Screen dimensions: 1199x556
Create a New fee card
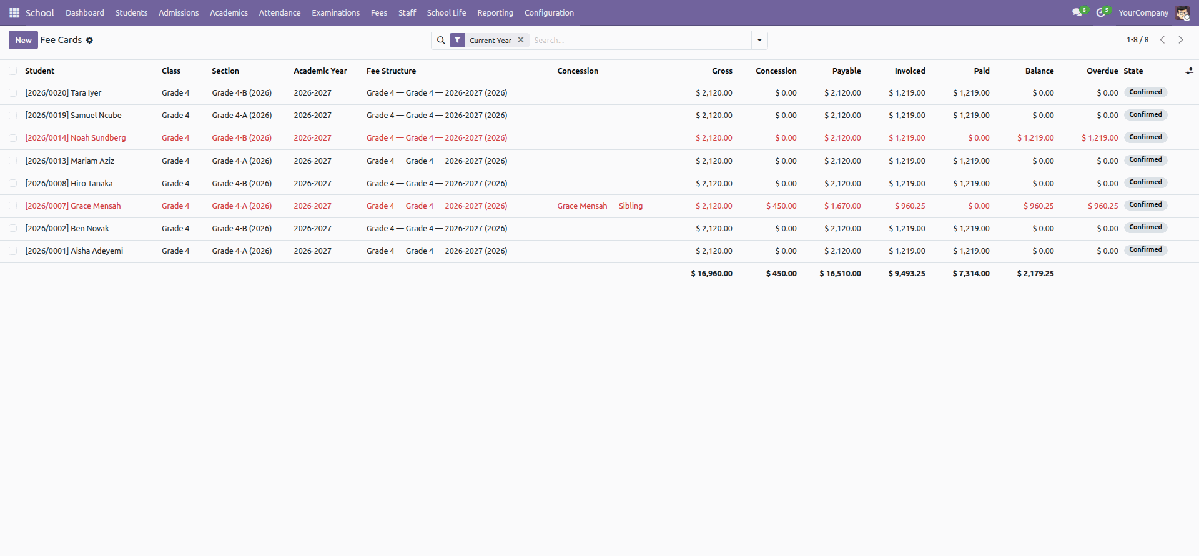click(23, 40)
